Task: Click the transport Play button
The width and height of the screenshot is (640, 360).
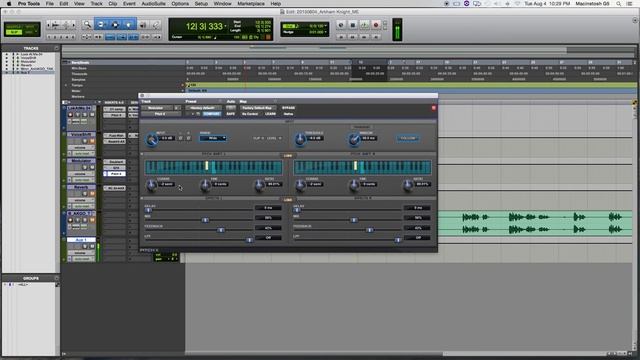Action: click(x=364, y=25)
